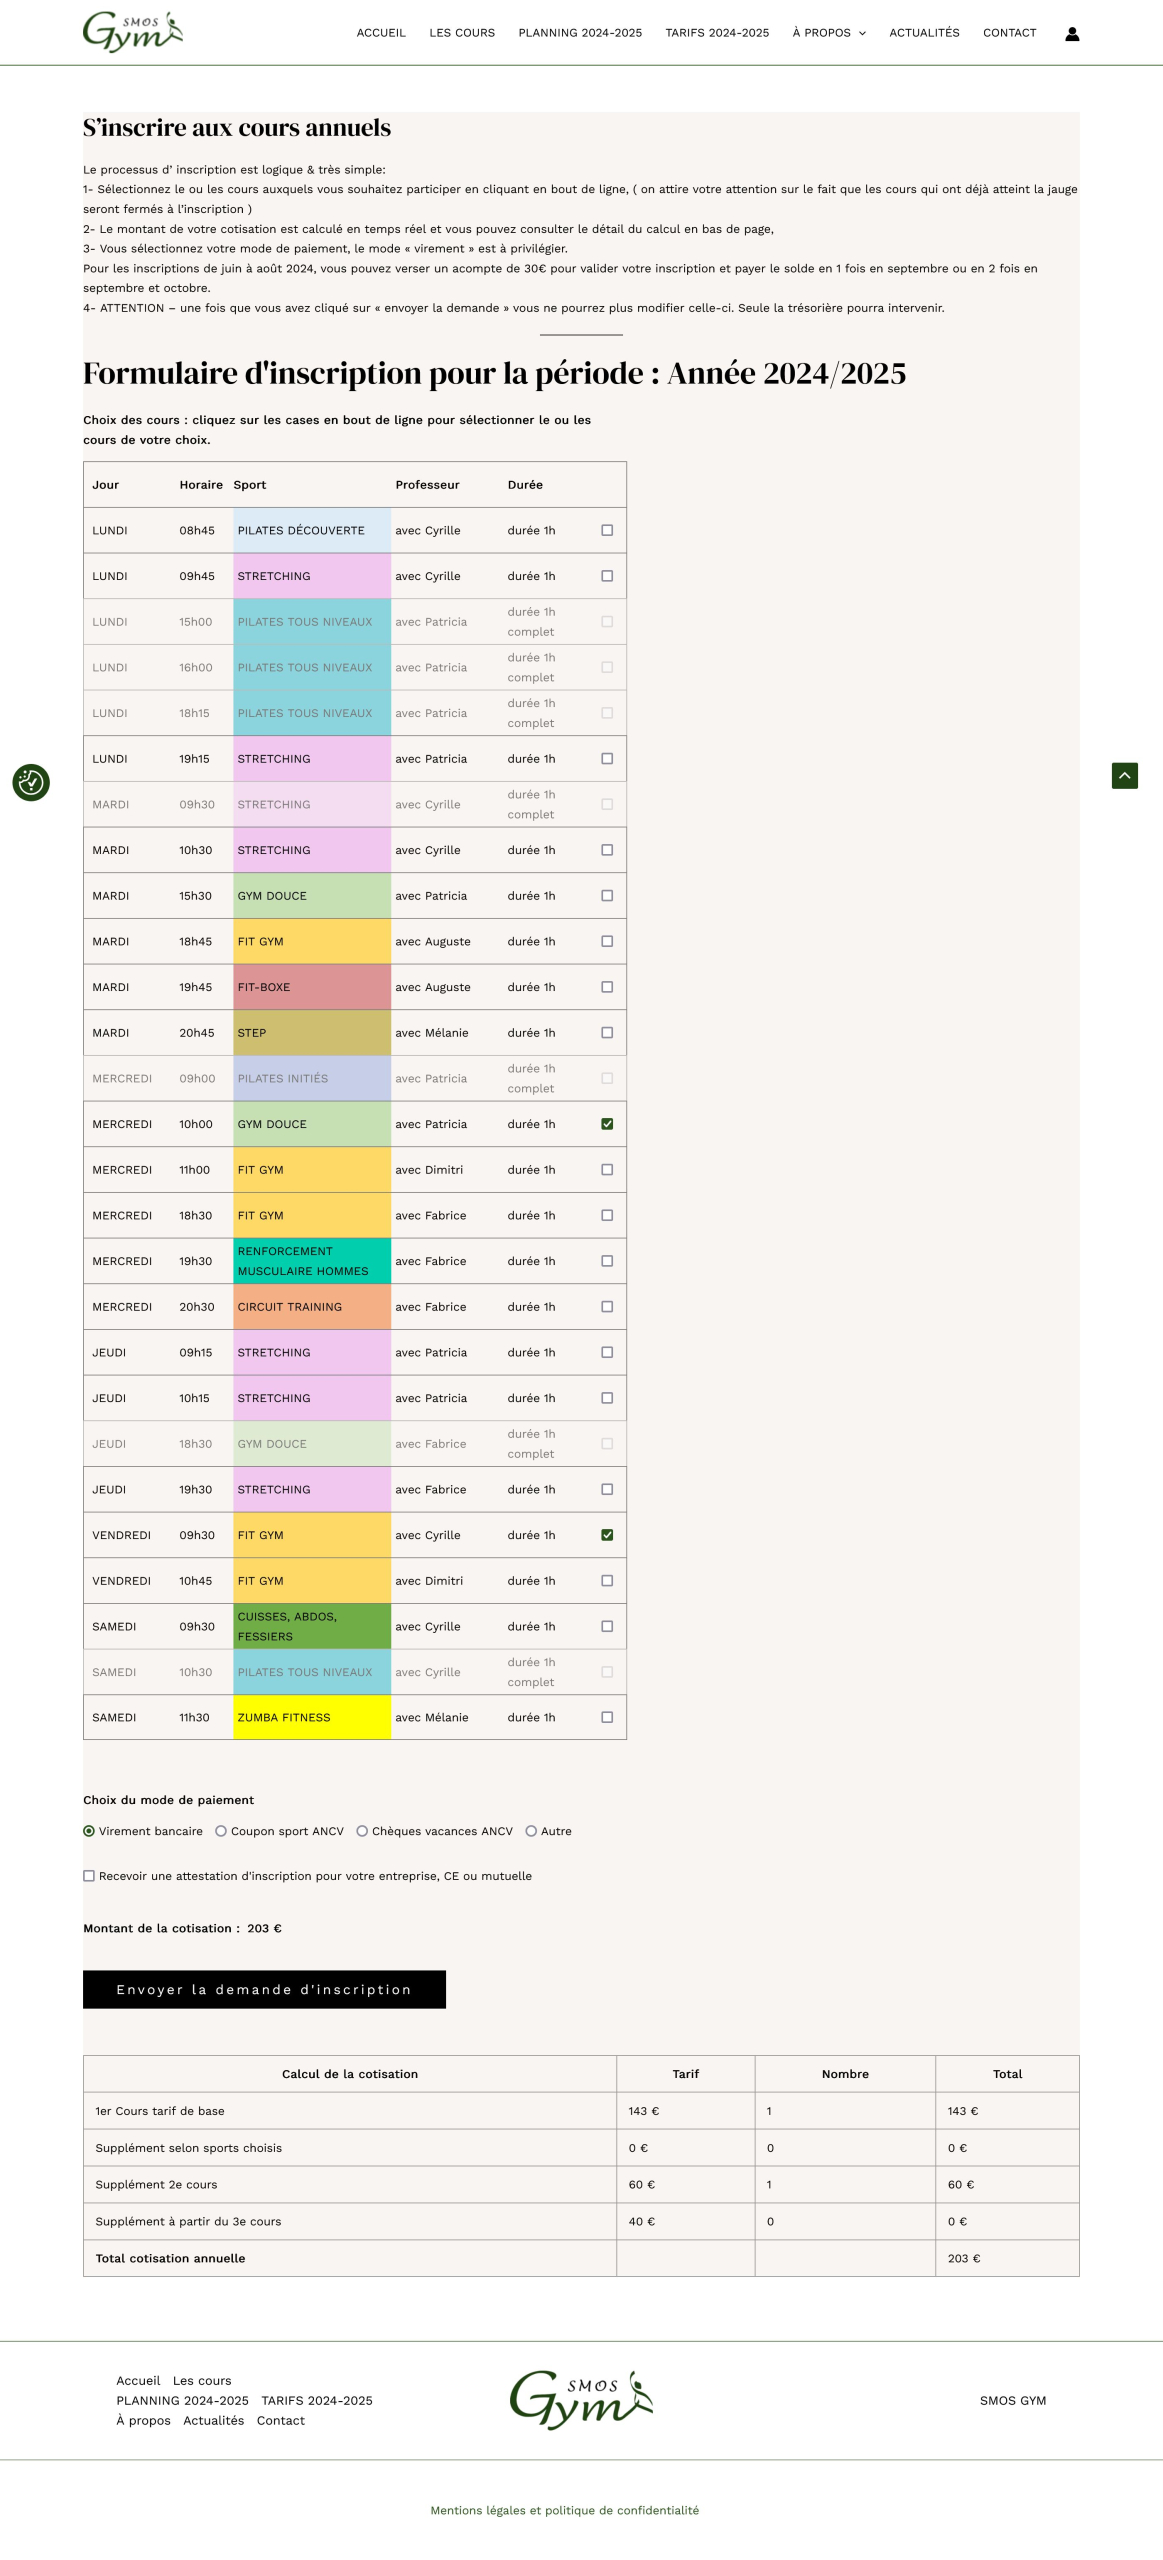This screenshot has width=1163, height=2560.
Task: Select the Autre payment radio button
Action: (x=531, y=1832)
